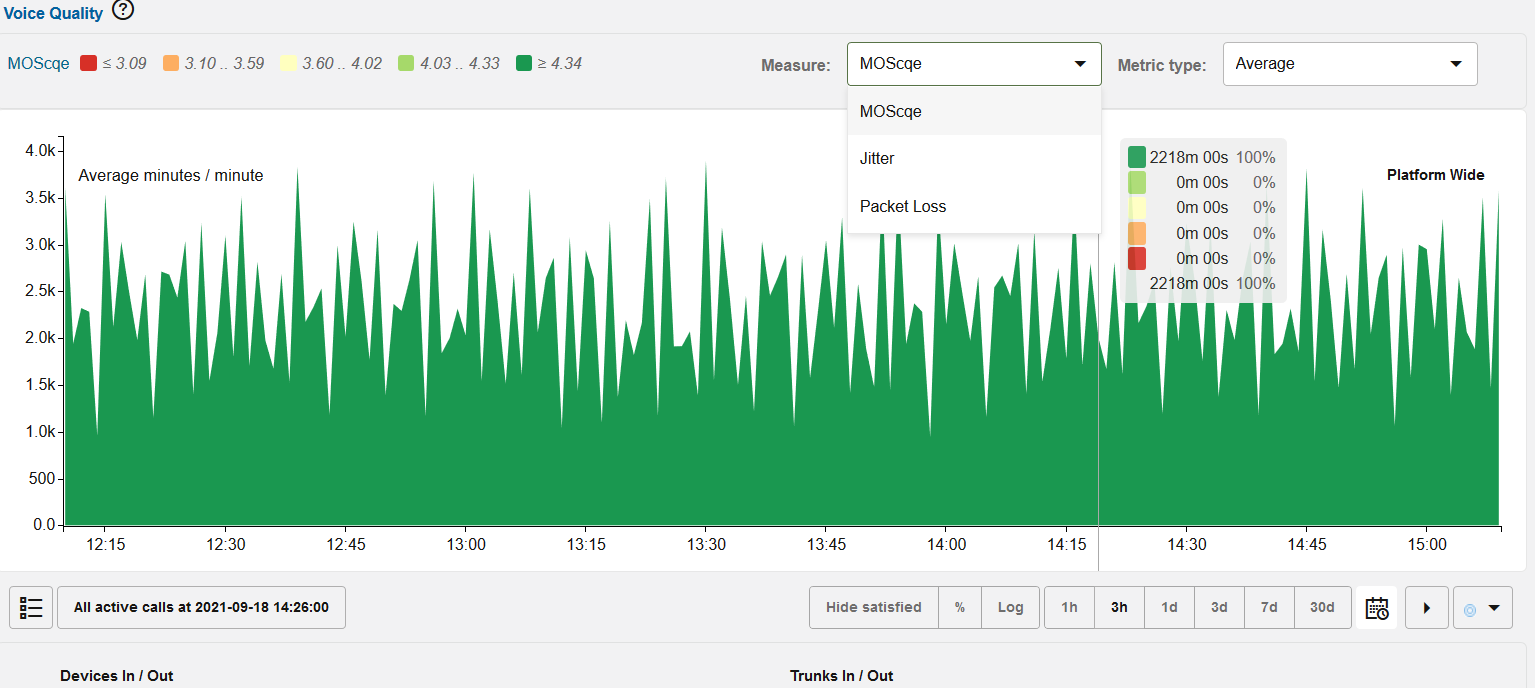
Task: Click the red ≤ 3.09 MOScqe swatch
Action: 88,64
